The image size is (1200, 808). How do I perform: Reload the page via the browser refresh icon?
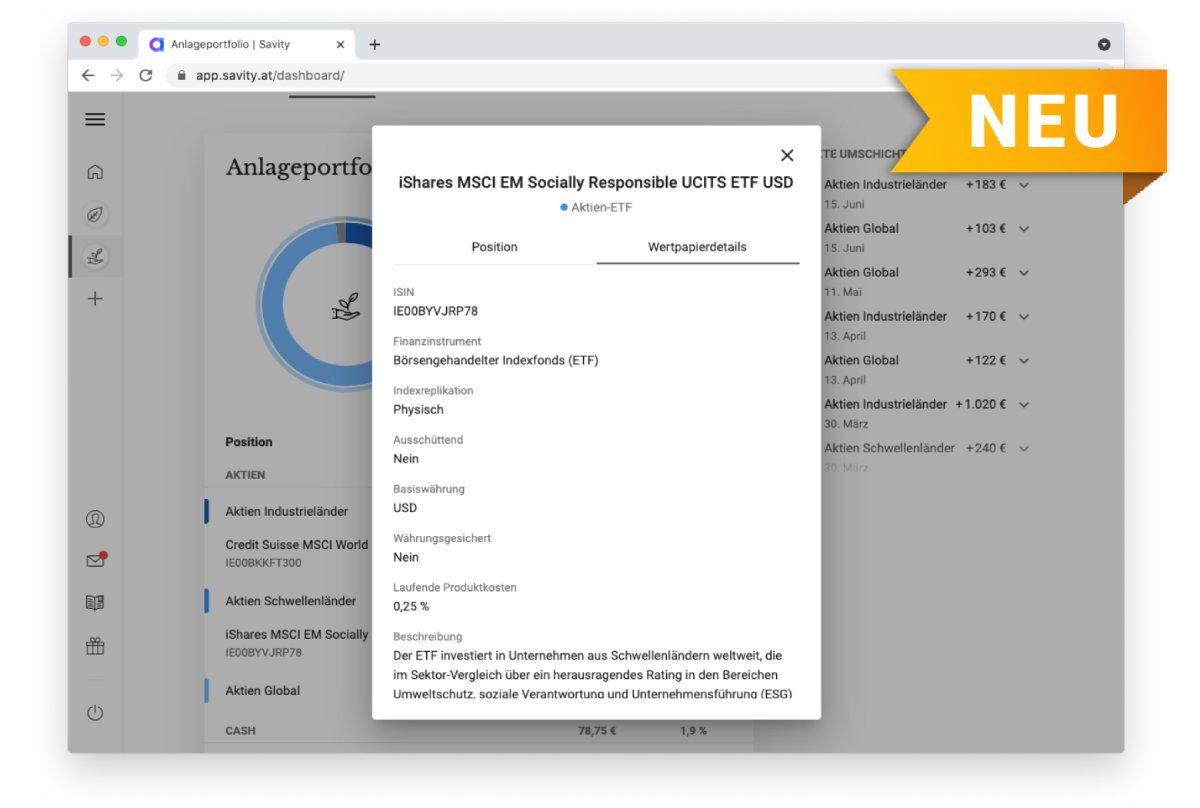pyautogui.click(x=144, y=74)
